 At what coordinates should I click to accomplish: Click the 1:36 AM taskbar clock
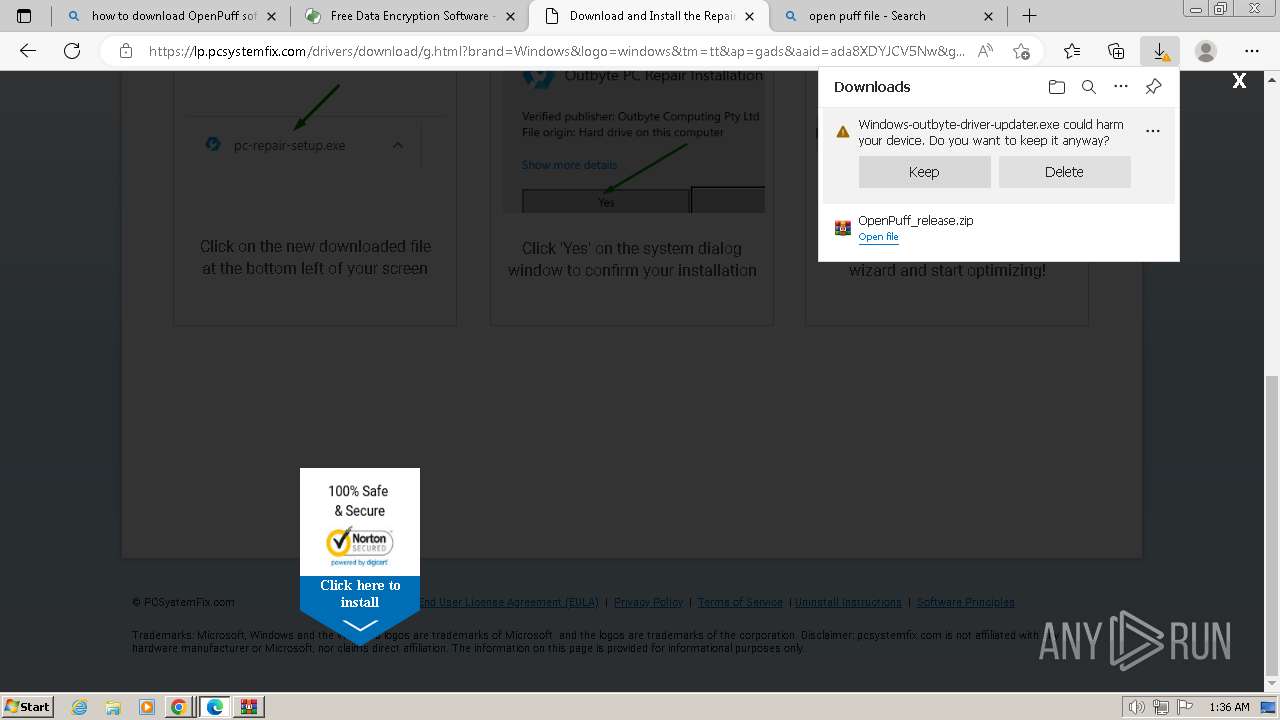click(1229, 707)
